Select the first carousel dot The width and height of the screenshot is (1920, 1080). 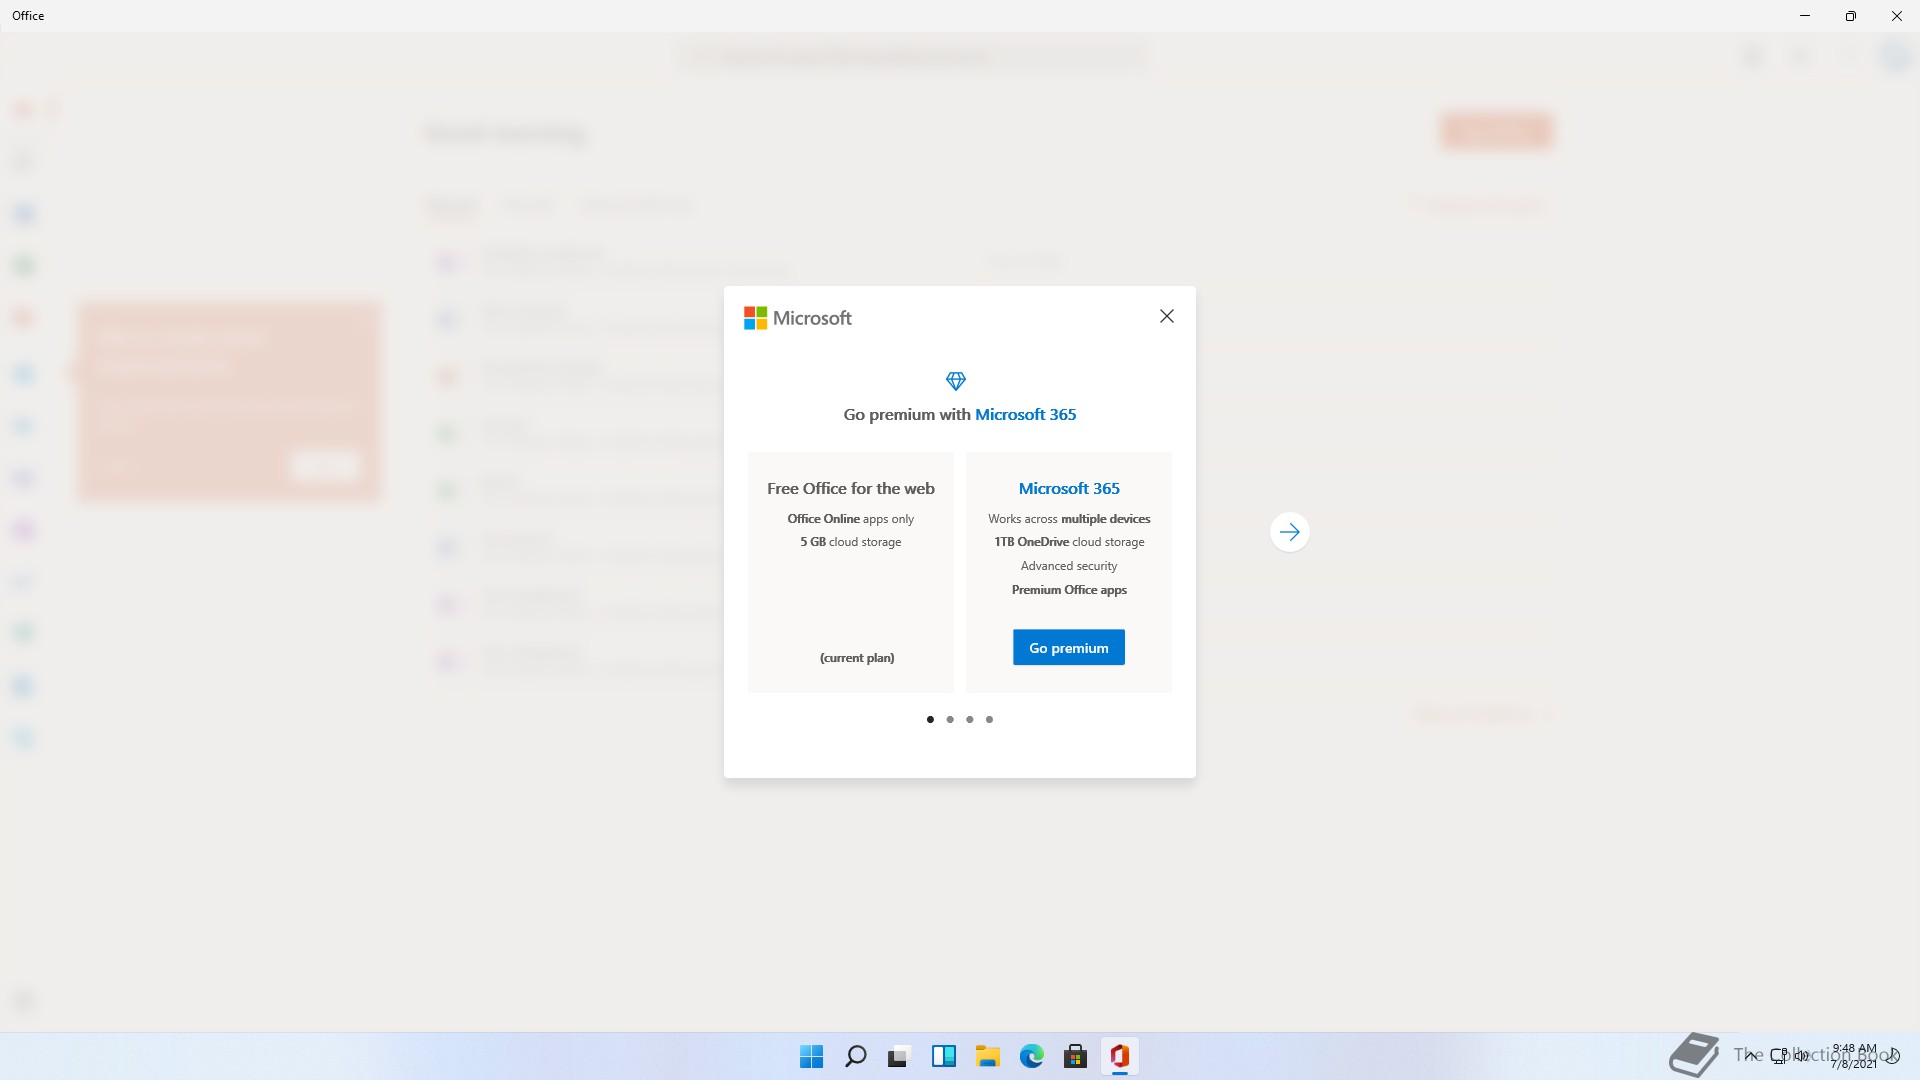[930, 719]
